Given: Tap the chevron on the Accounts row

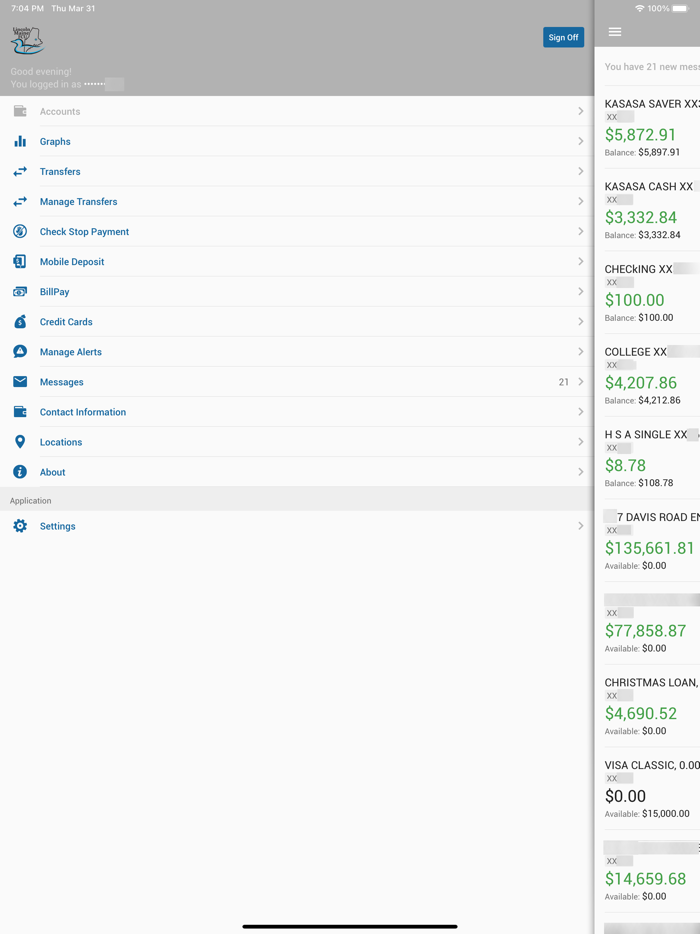Looking at the screenshot, I should (x=580, y=111).
